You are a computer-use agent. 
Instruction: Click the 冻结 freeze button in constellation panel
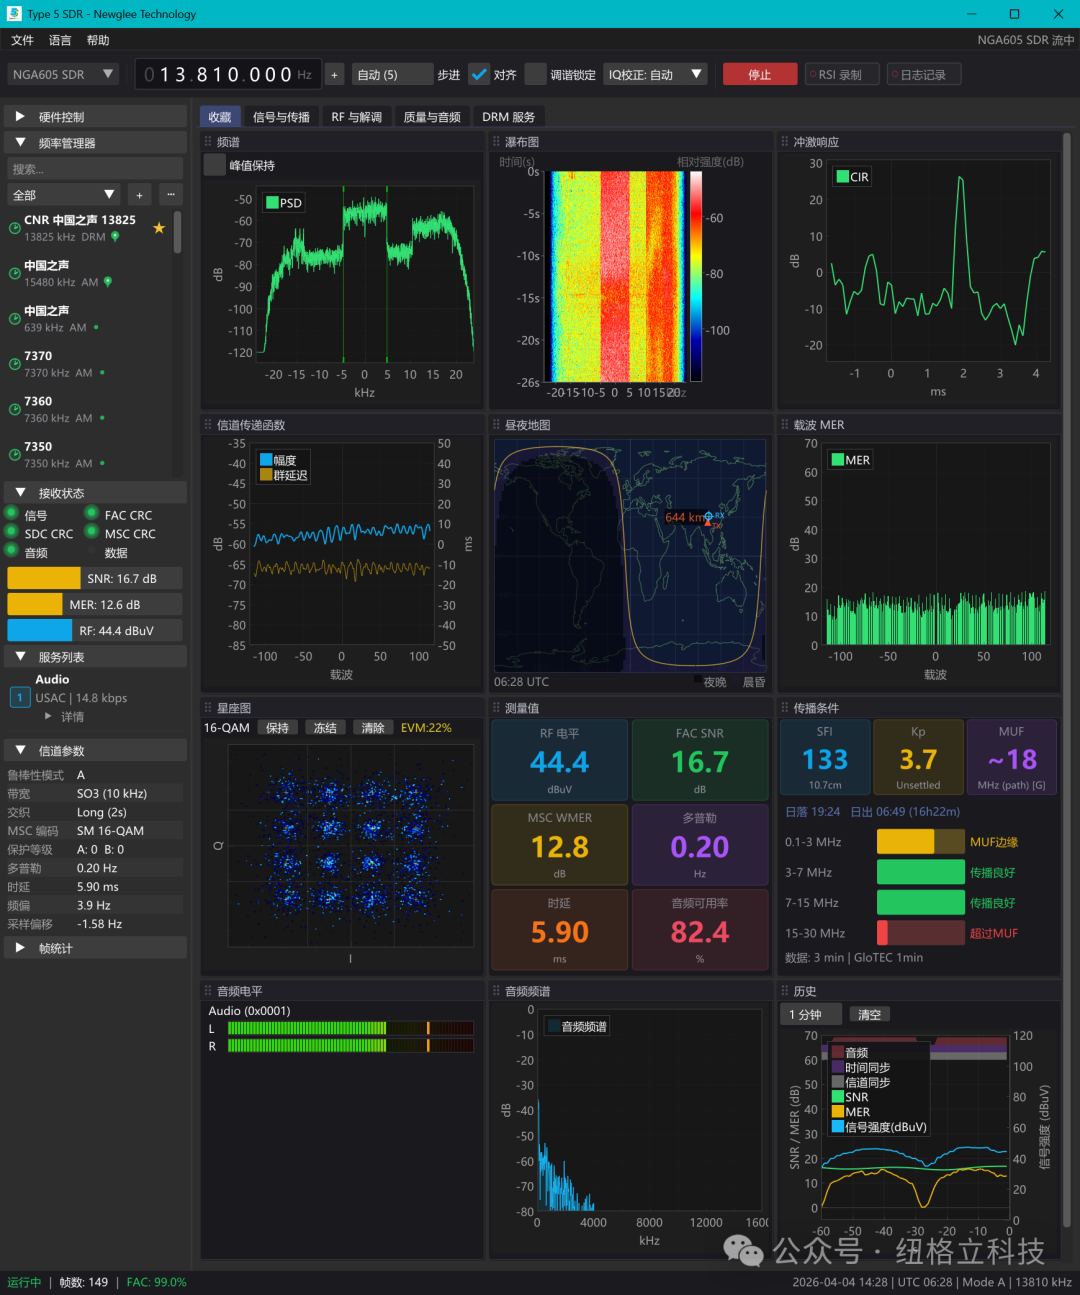pos(325,728)
